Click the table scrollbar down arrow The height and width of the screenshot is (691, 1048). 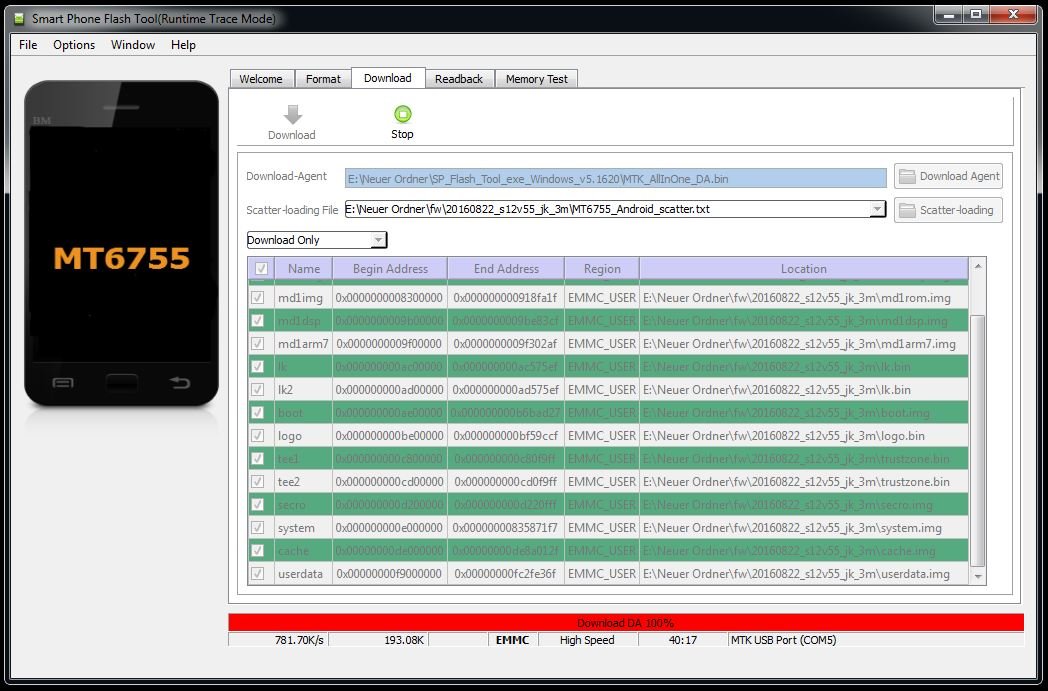pos(978,576)
